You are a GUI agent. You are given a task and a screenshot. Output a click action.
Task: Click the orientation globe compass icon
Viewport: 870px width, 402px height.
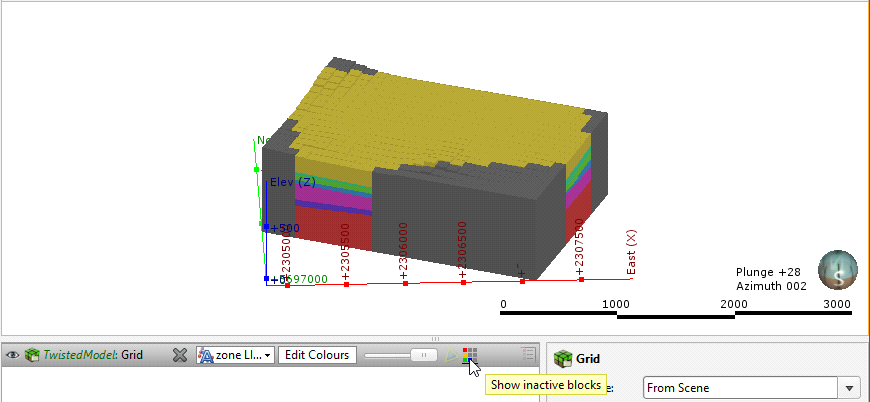(x=836, y=270)
